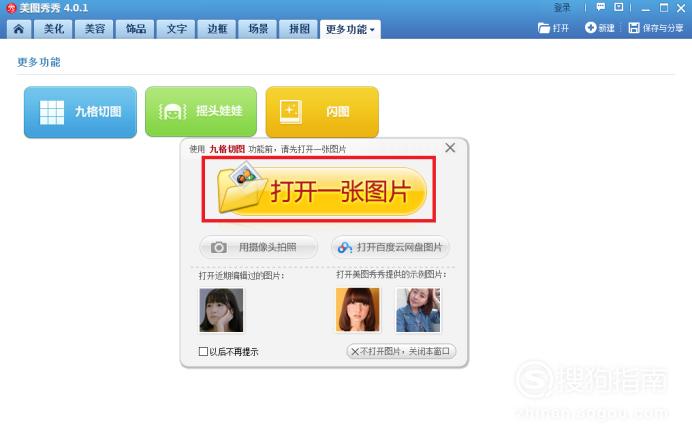The width and height of the screenshot is (692, 447).
Task: Open the recently edited girl photo thumbnail
Action: tap(221, 310)
